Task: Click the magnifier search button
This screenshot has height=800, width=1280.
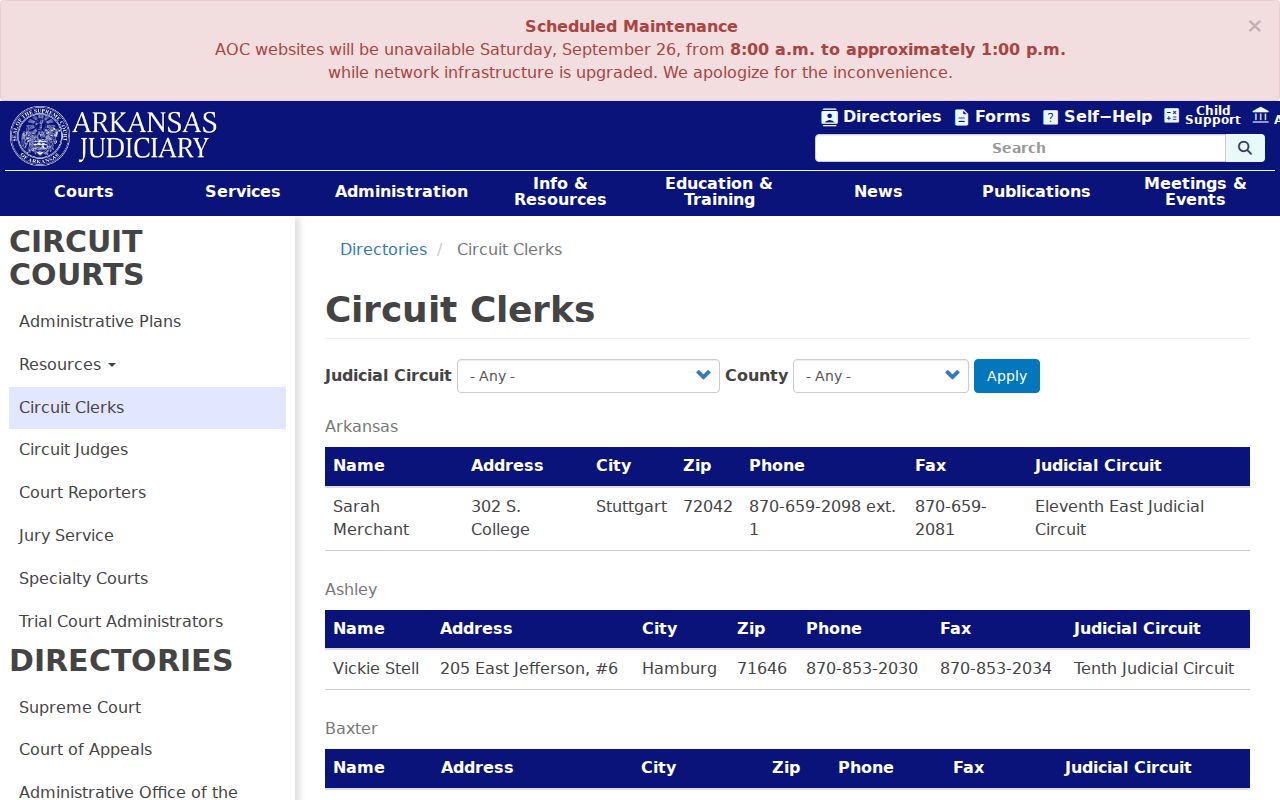Action: [x=1245, y=148]
